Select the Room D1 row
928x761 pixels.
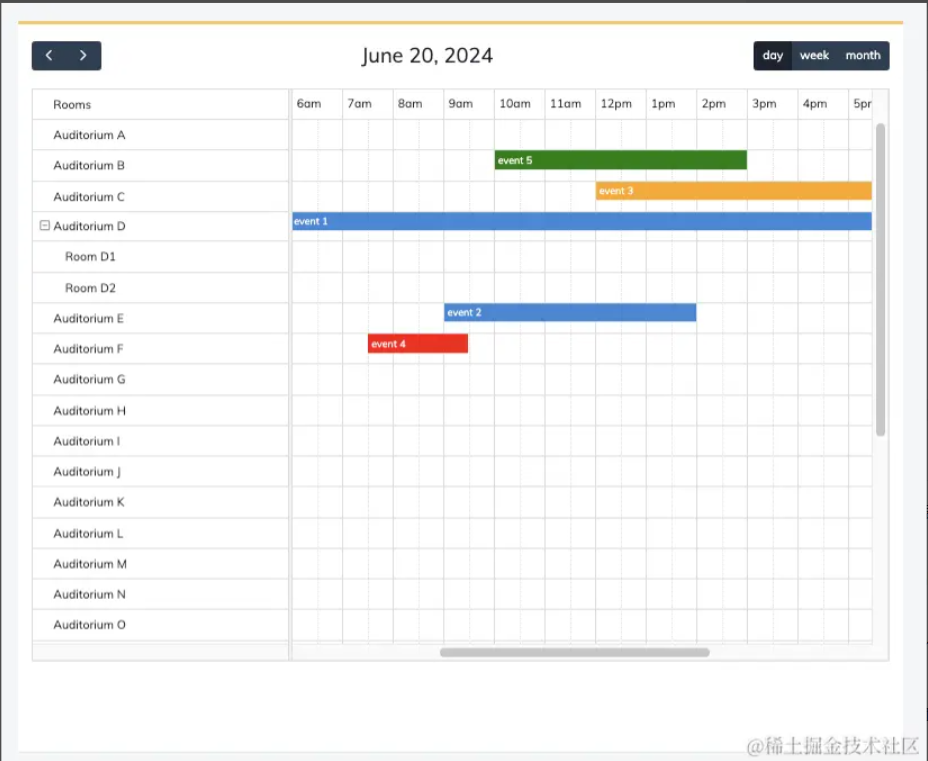90,257
